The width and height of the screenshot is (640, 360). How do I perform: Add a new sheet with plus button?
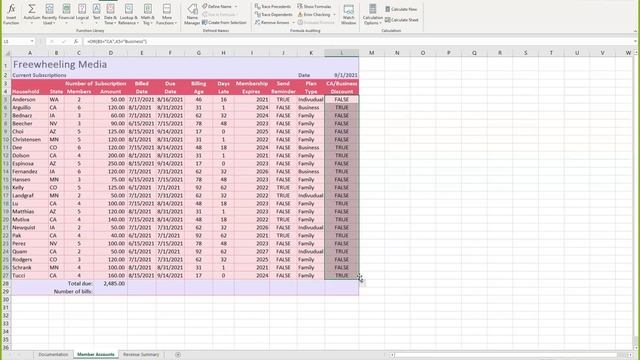coord(178,355)
